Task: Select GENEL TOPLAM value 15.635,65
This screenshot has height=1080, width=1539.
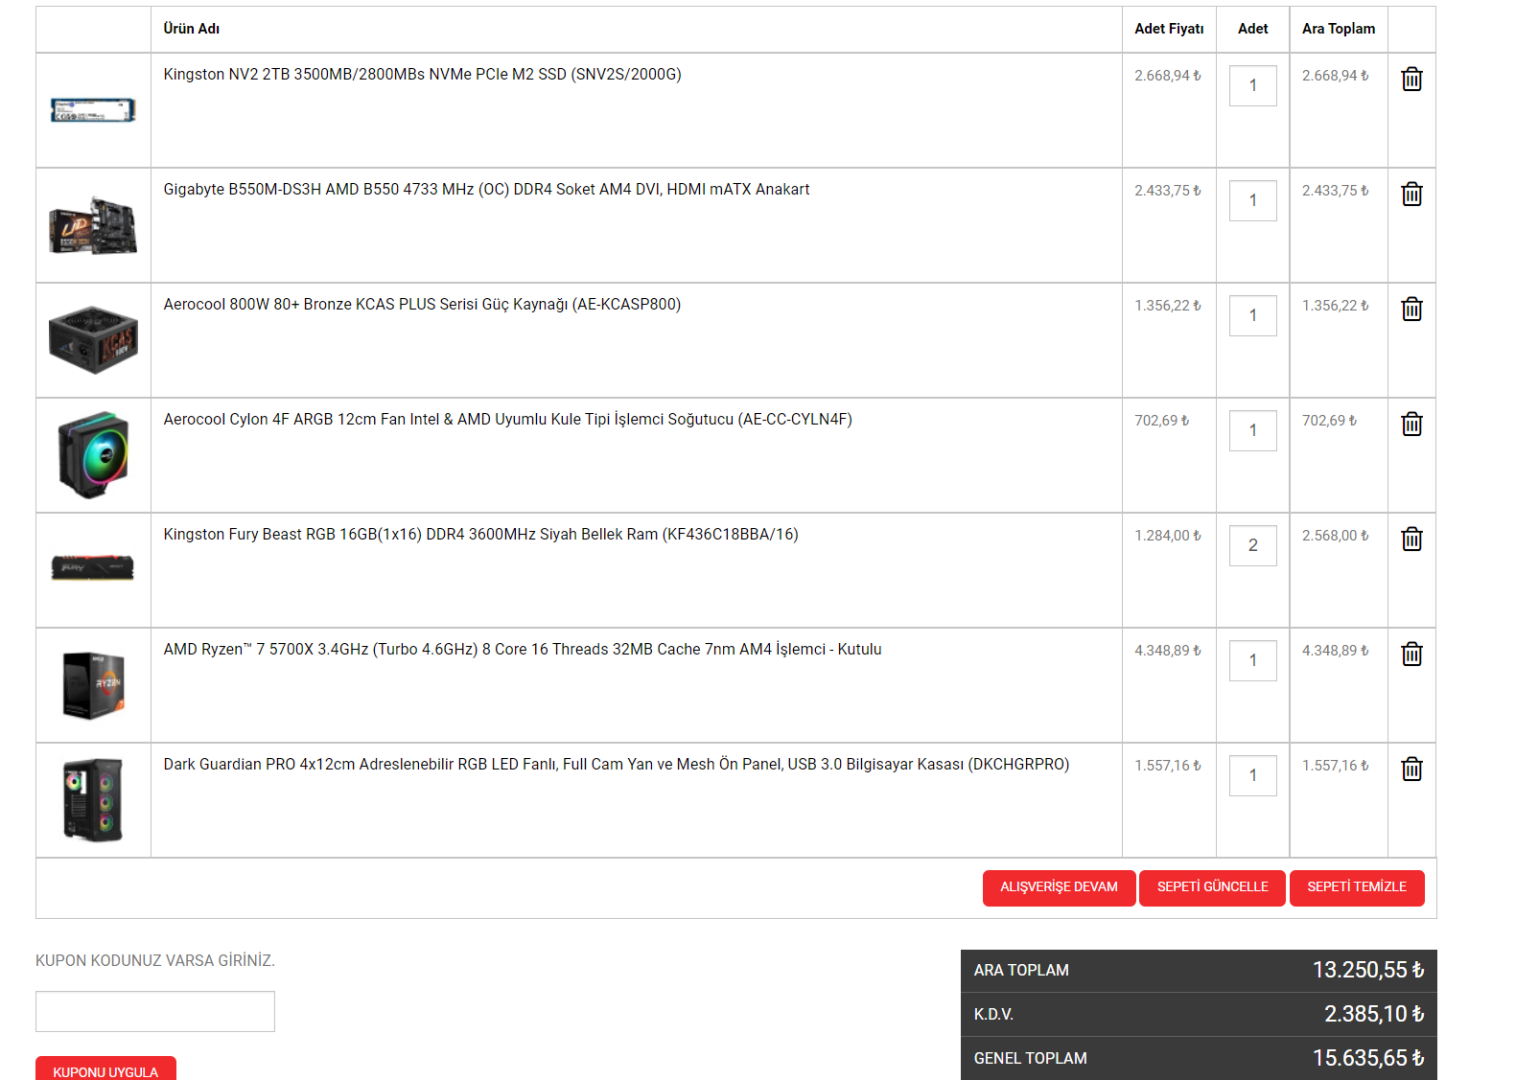Action: pos(1368,1058)
